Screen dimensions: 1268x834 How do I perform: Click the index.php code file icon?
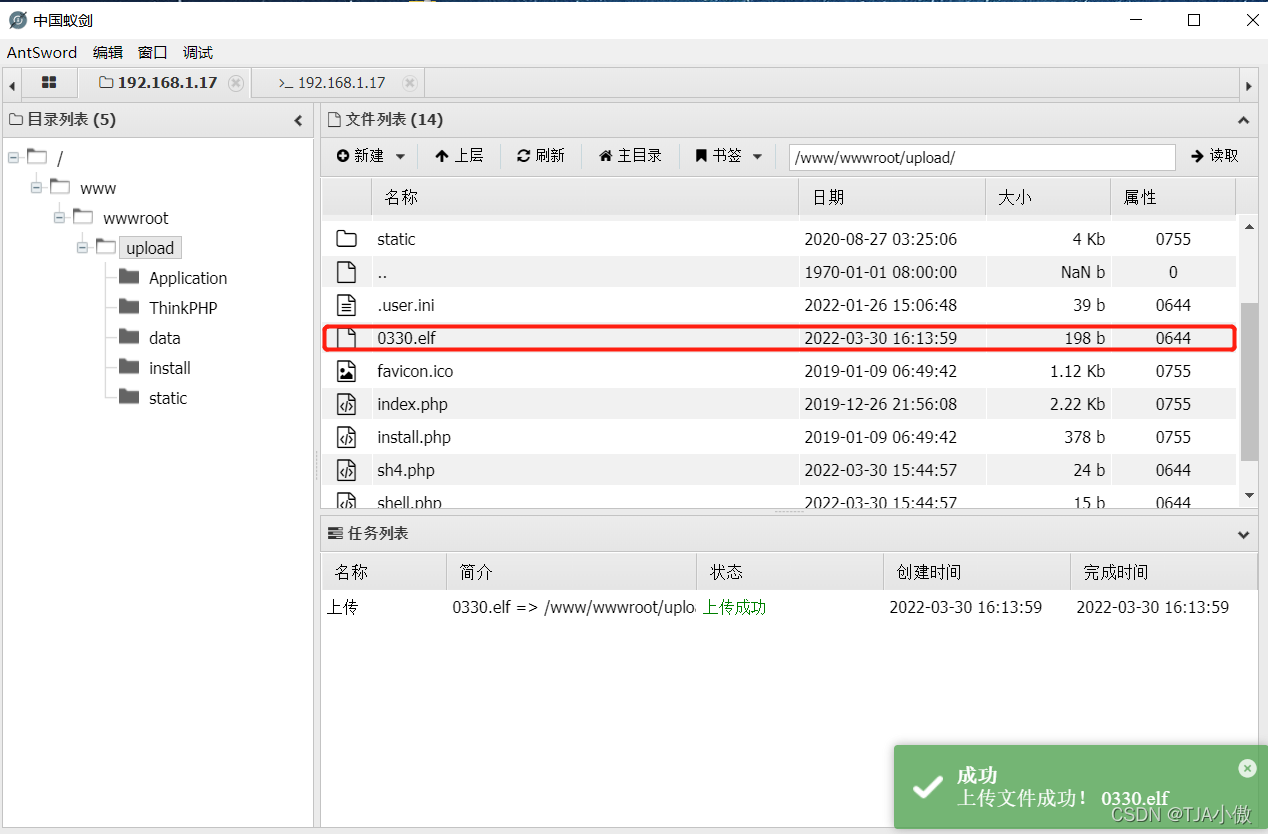coord(346,404)
